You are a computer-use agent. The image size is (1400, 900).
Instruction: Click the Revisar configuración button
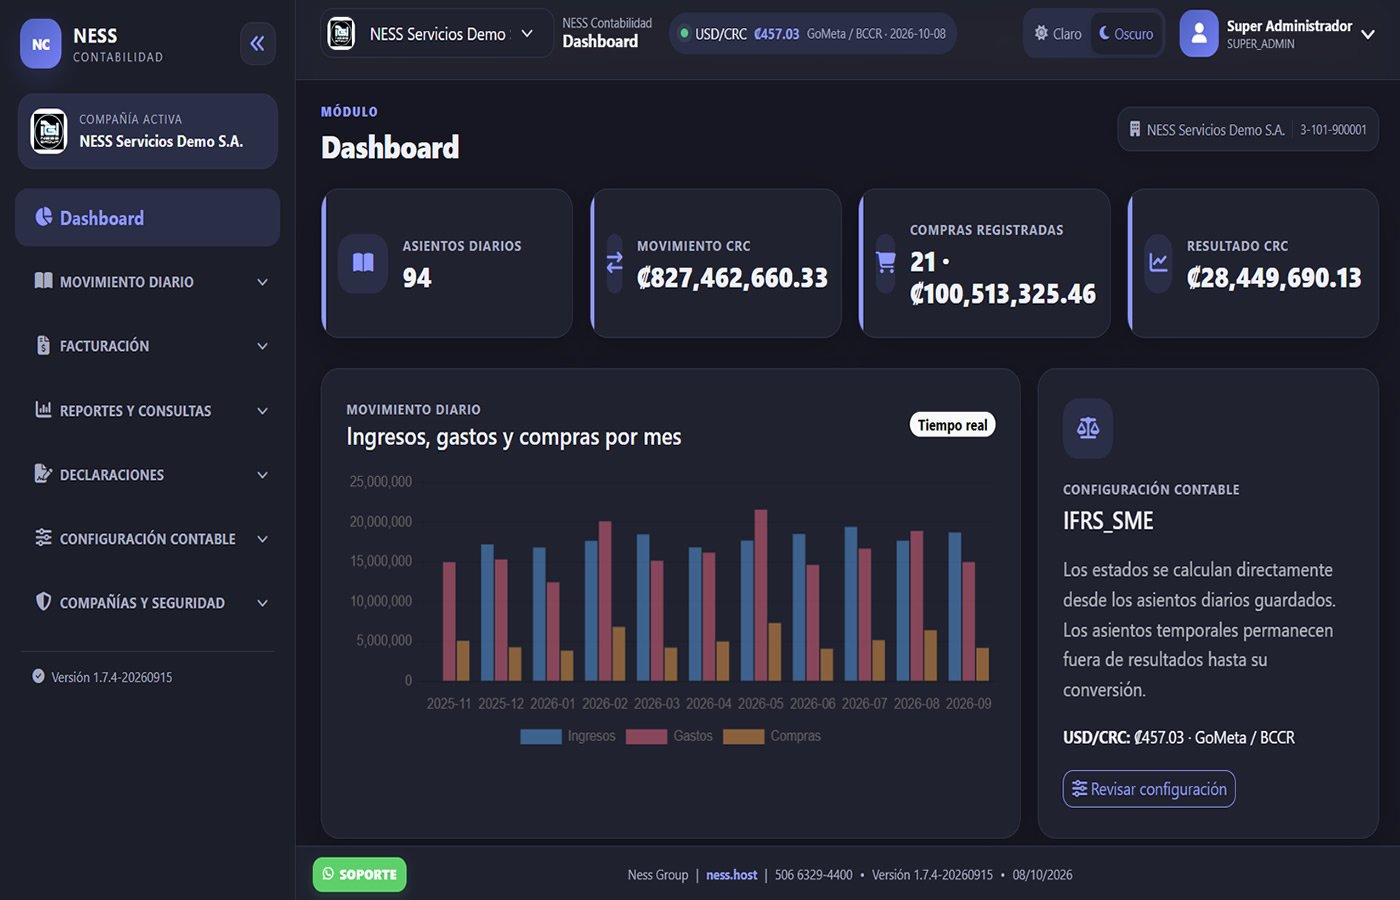1149,789
